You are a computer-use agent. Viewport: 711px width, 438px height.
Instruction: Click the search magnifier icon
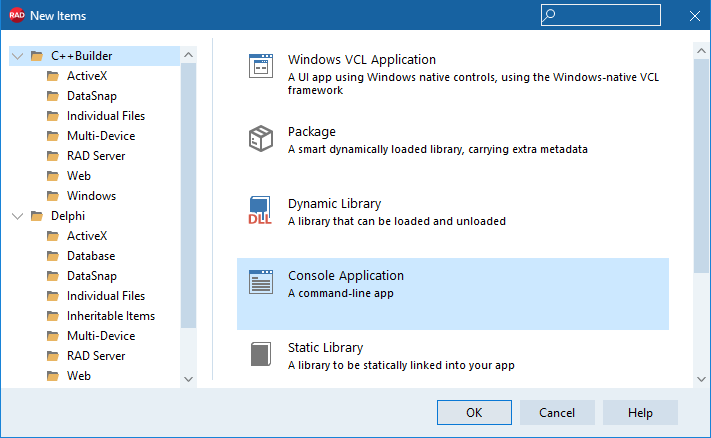549,15
